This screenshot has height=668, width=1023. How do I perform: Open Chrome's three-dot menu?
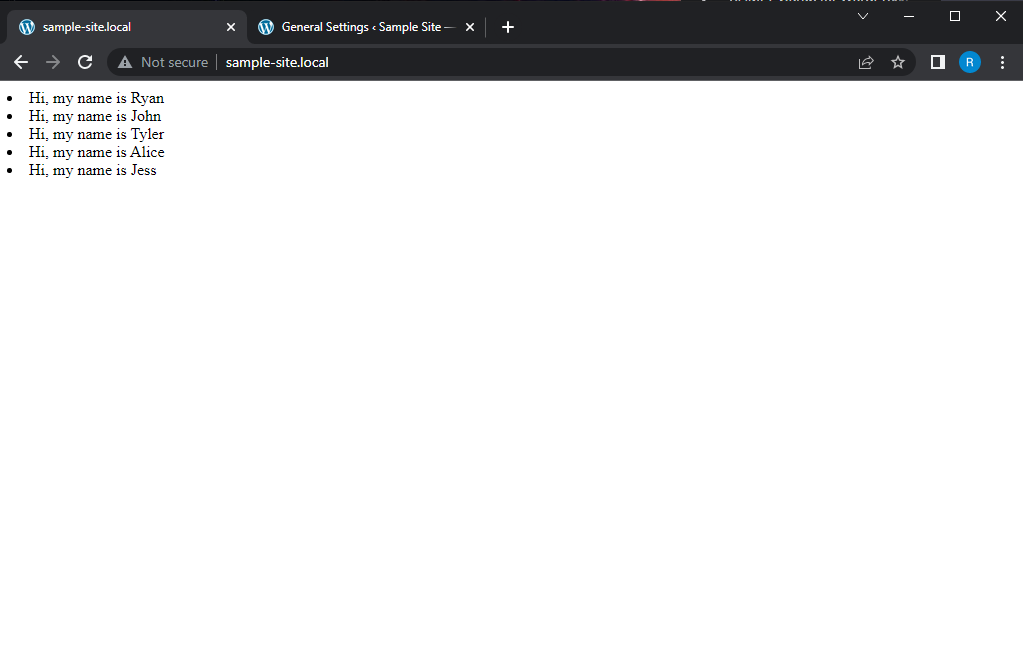[1002, 63]
